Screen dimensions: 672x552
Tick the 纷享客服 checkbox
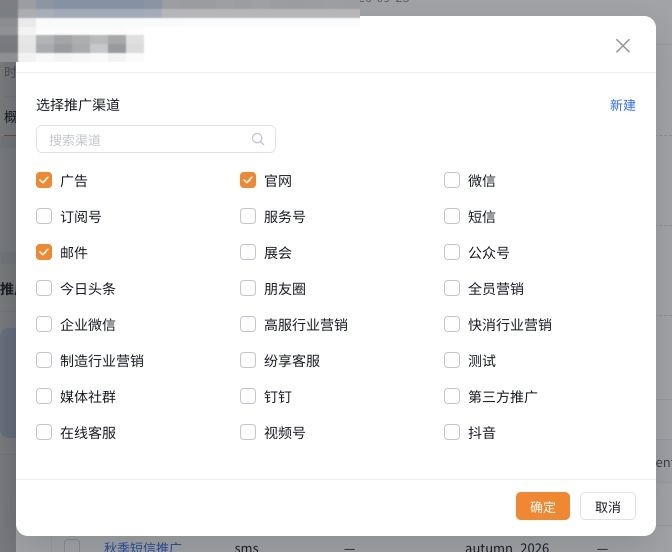[248, 360]
